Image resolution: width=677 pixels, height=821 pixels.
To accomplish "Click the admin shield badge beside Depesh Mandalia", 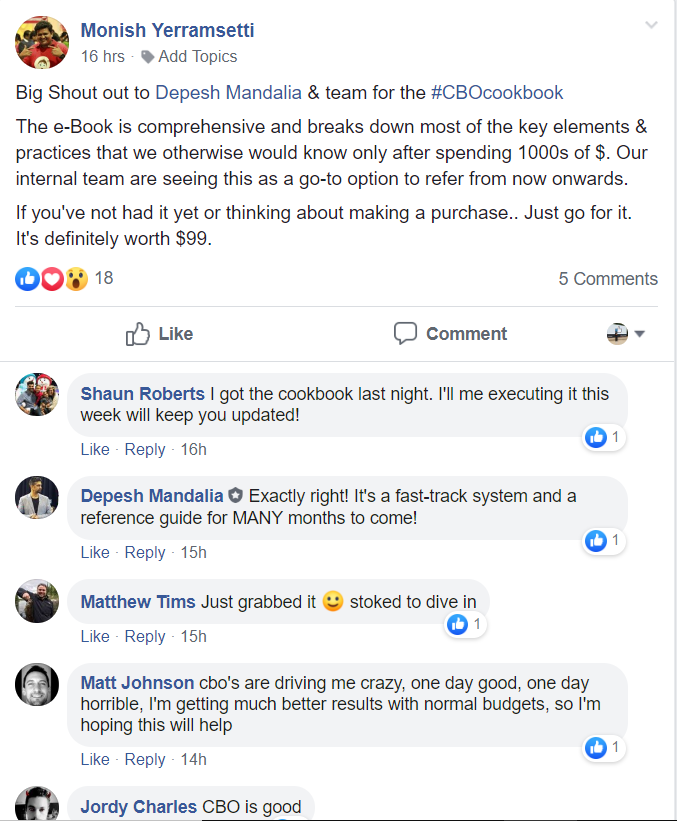I will coord(235,496).
